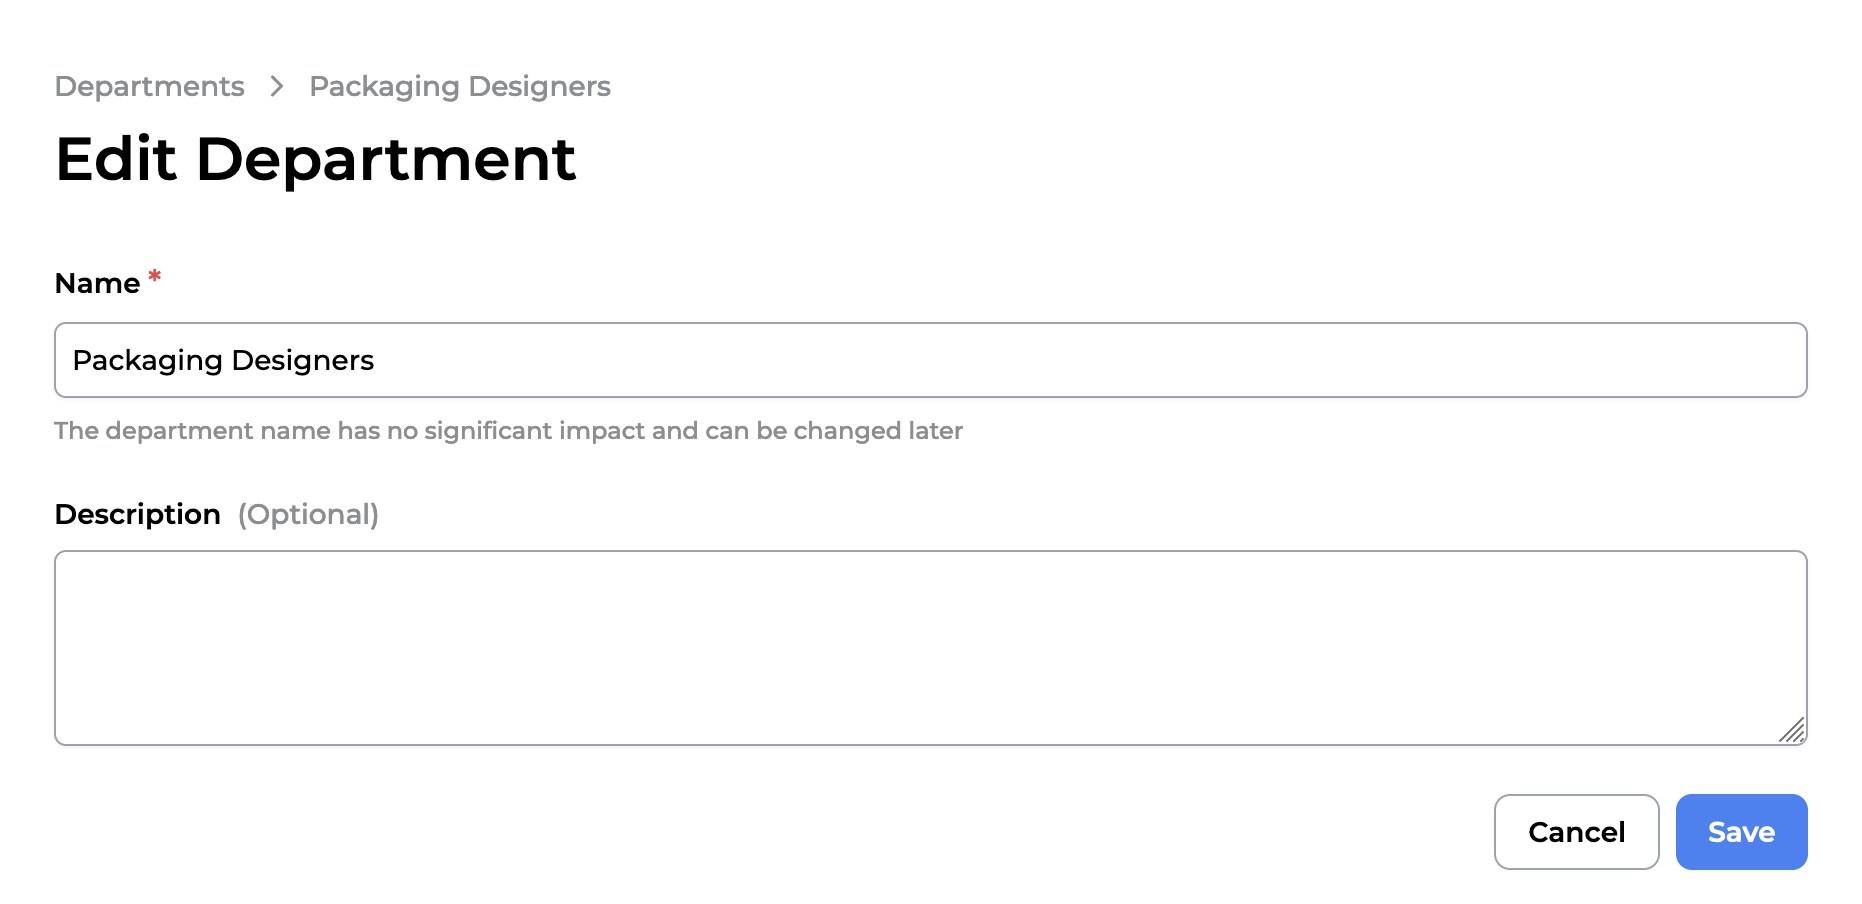Click the (Optional) hint beside Description
1862x904 pixels.
(308, 514)
